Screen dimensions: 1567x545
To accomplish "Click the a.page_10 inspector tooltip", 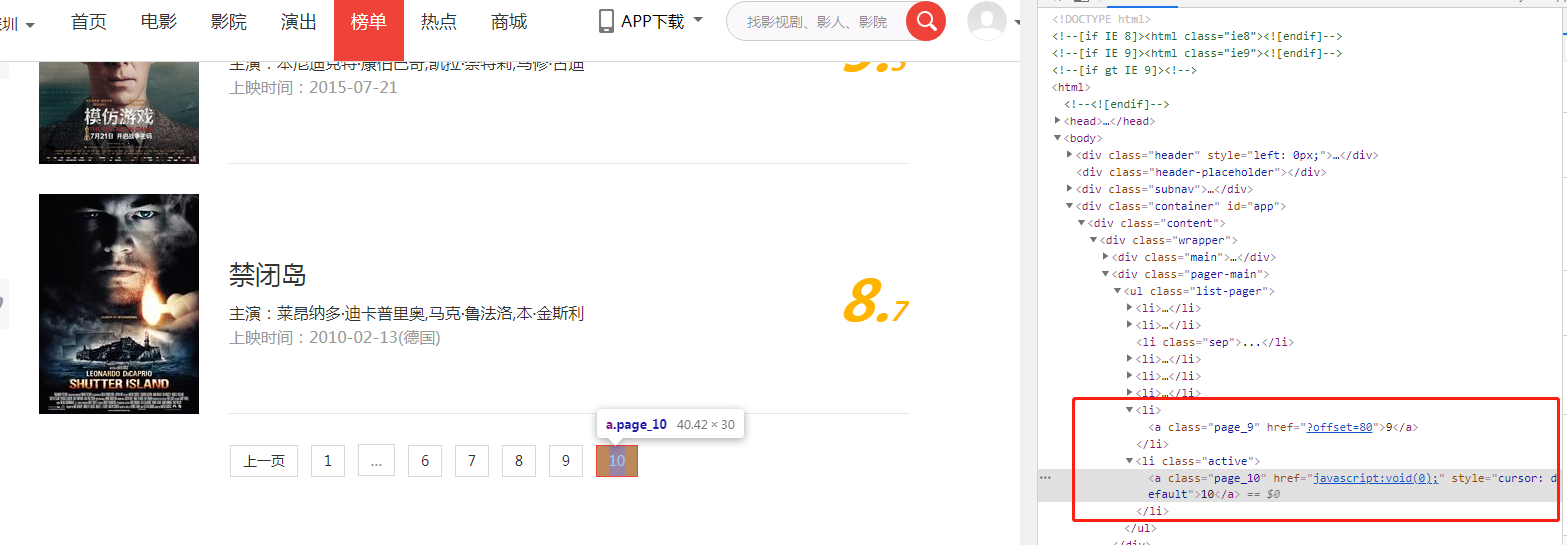I will point(670,425).
